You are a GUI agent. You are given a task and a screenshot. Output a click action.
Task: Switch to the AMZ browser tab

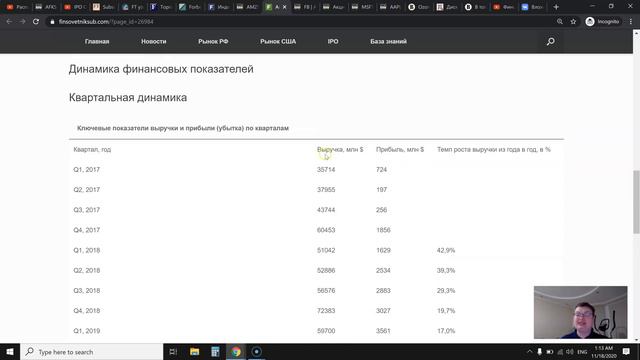[247, 7]
